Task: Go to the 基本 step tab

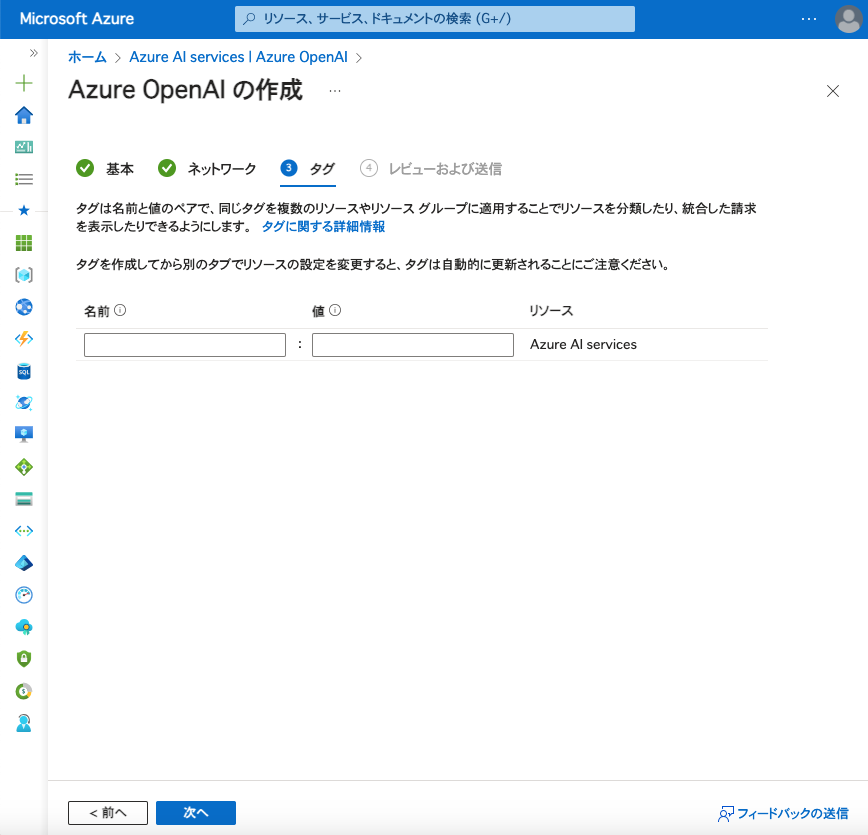Action: tap(105, 168)
